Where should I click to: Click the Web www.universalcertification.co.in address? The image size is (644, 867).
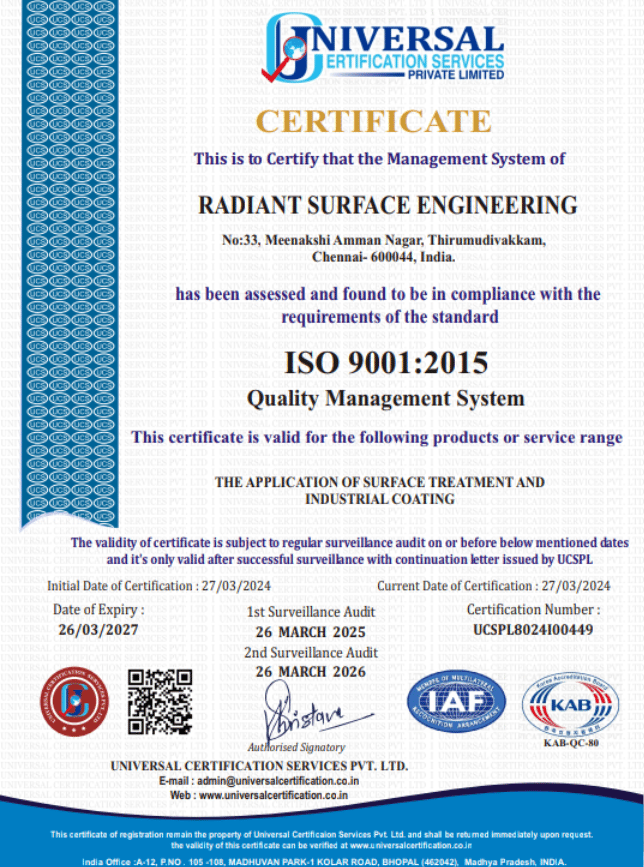pos(259,795)
